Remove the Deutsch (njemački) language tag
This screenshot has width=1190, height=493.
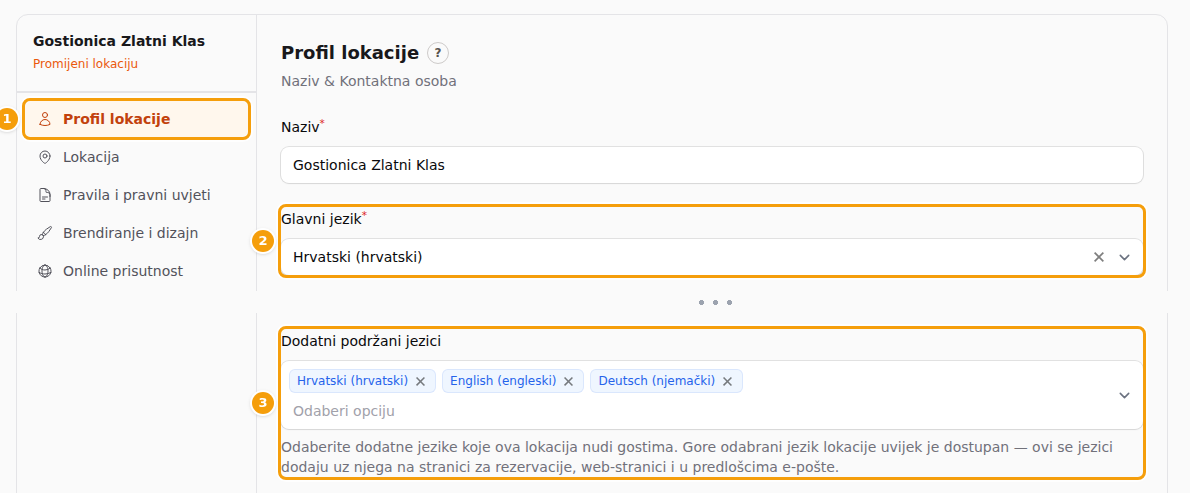[x=727, y=381]
